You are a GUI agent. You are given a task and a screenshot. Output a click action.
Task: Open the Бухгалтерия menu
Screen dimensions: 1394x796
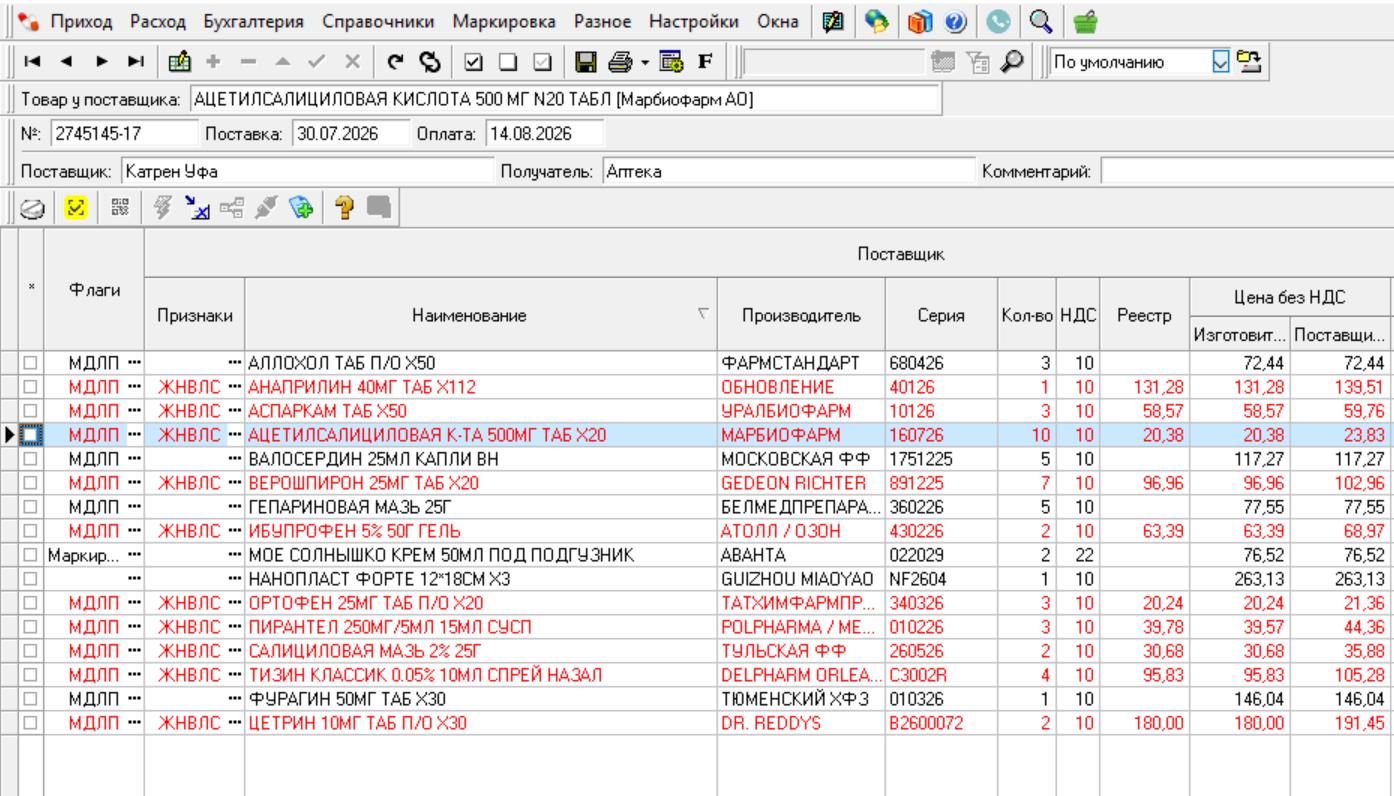pyautogui.click(x=254, y=21)
